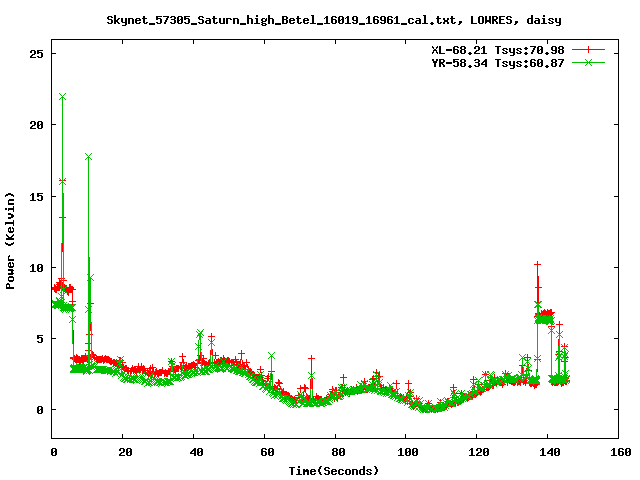Screen dimensions: 640x480
Task: Click the x-axis tick label 120
Action: (x=479, y=452)
